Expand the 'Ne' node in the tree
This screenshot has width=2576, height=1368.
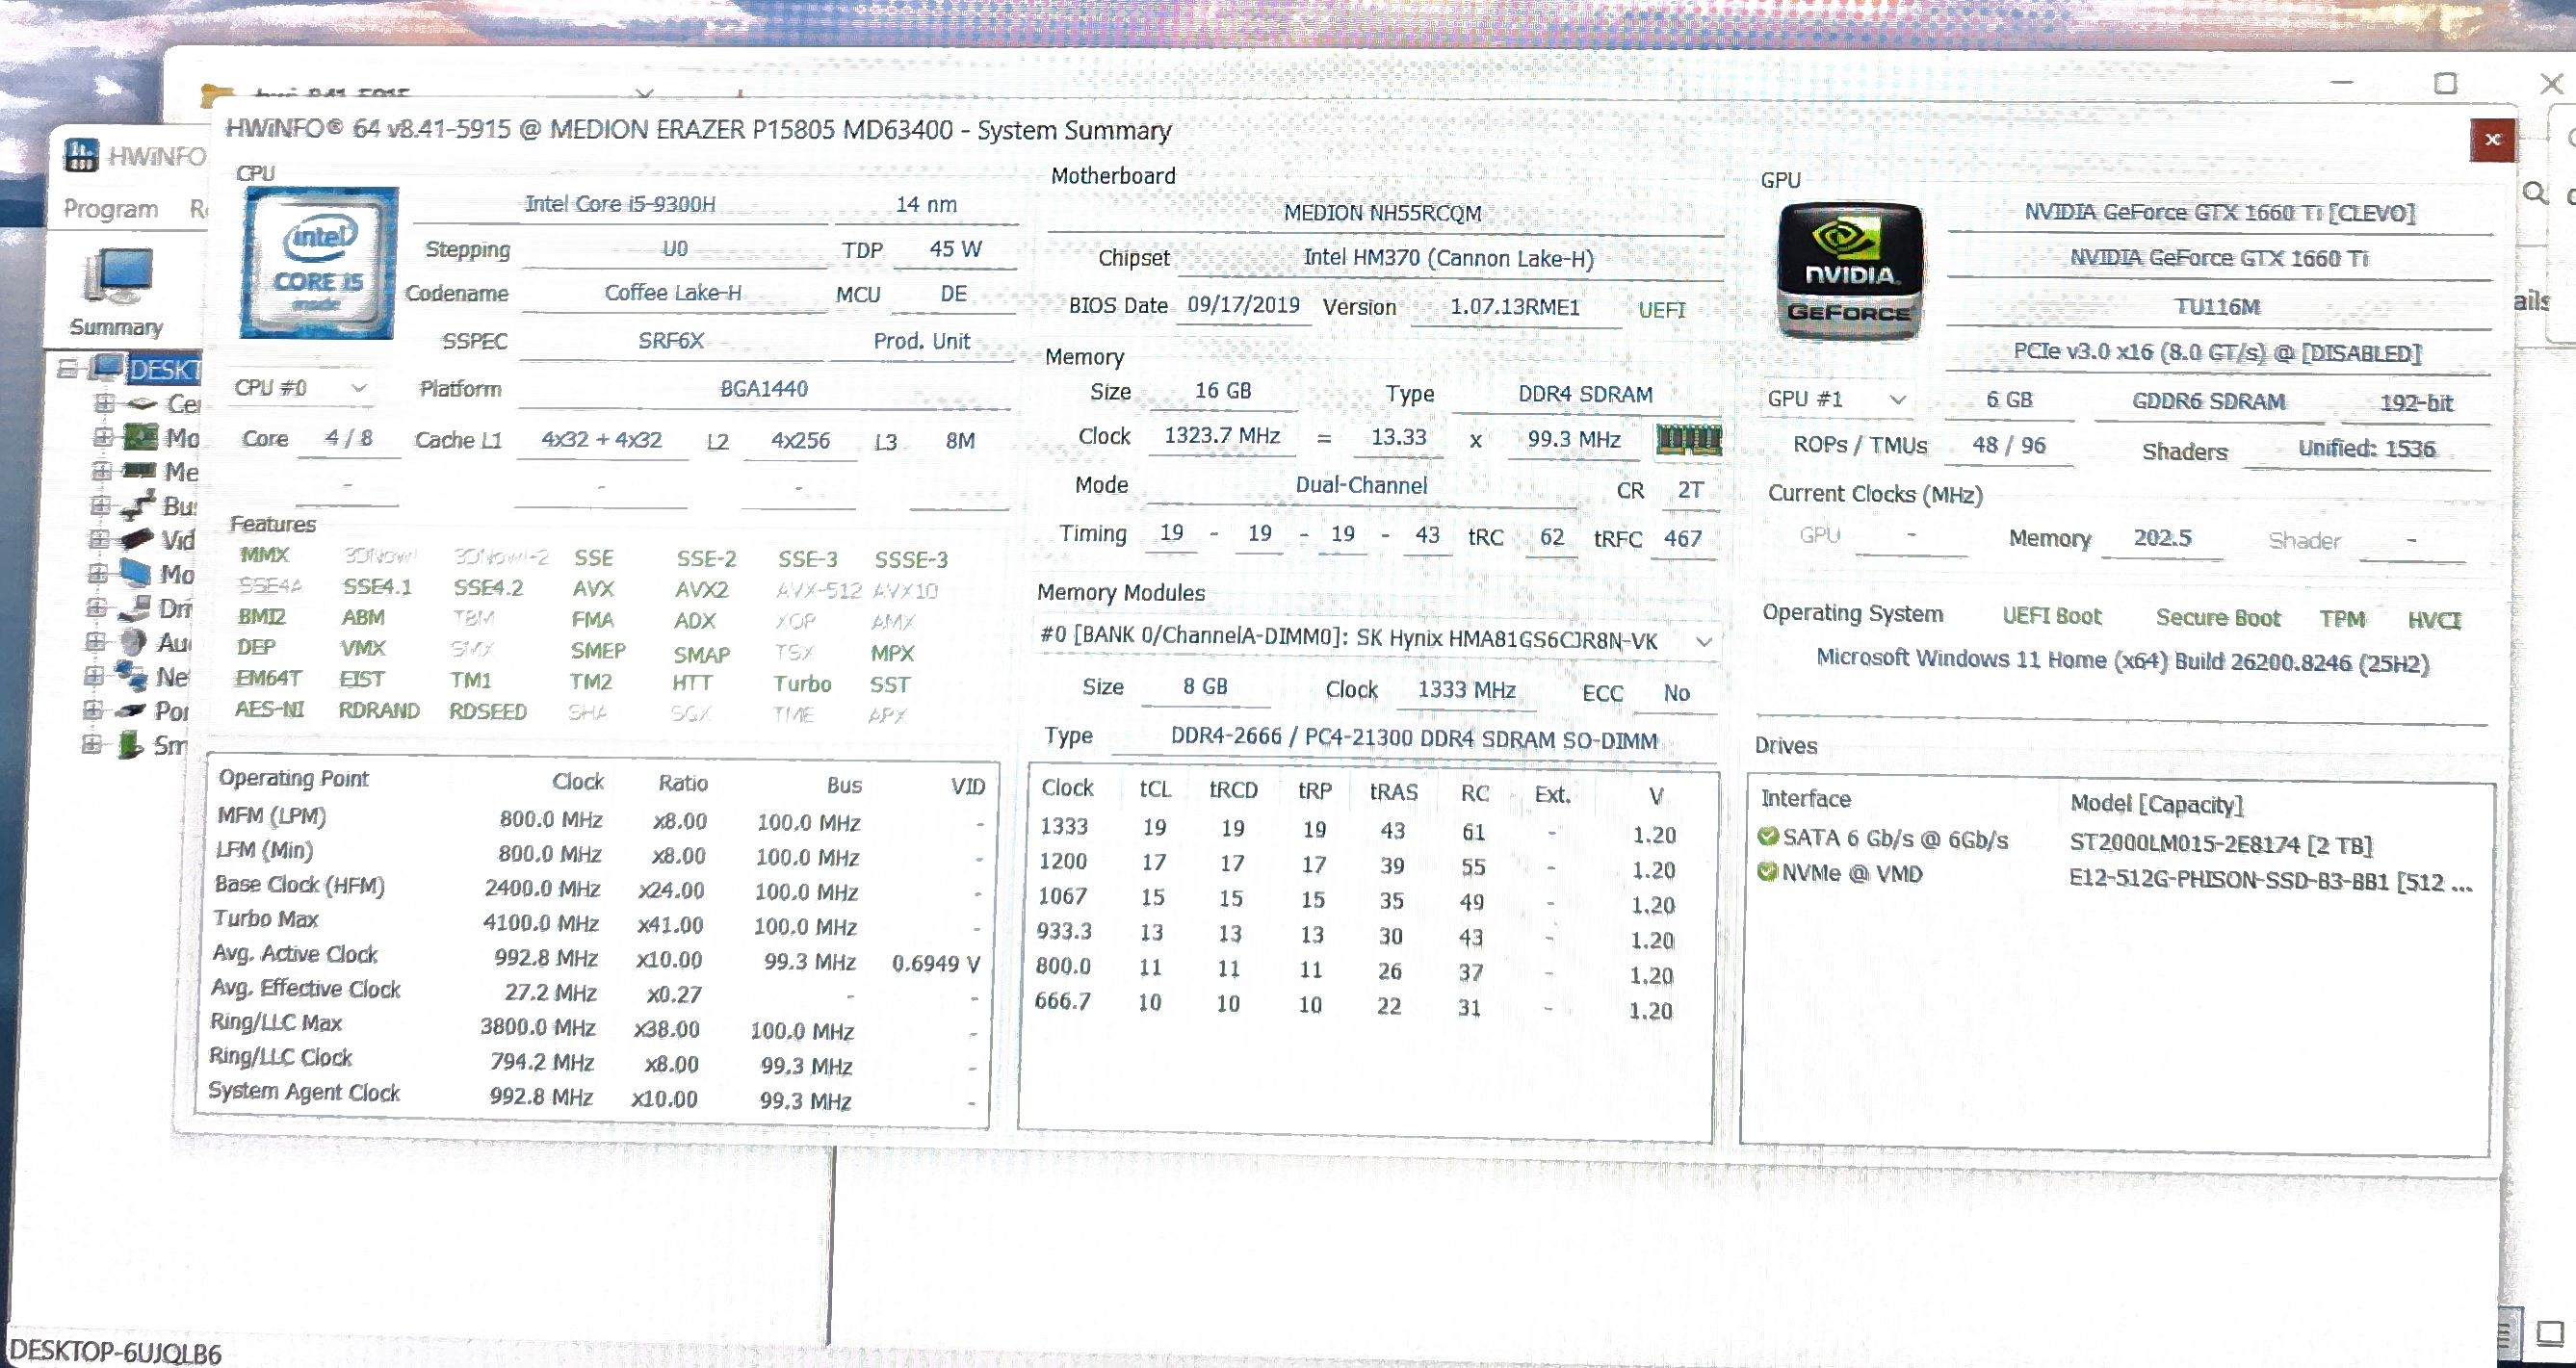point(94,675)
